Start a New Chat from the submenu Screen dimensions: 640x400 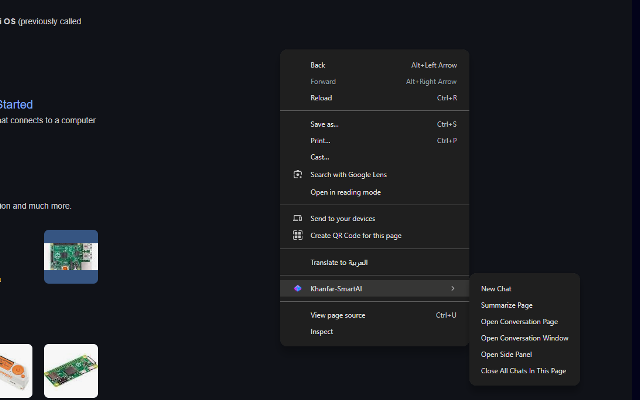click(496, 289)
